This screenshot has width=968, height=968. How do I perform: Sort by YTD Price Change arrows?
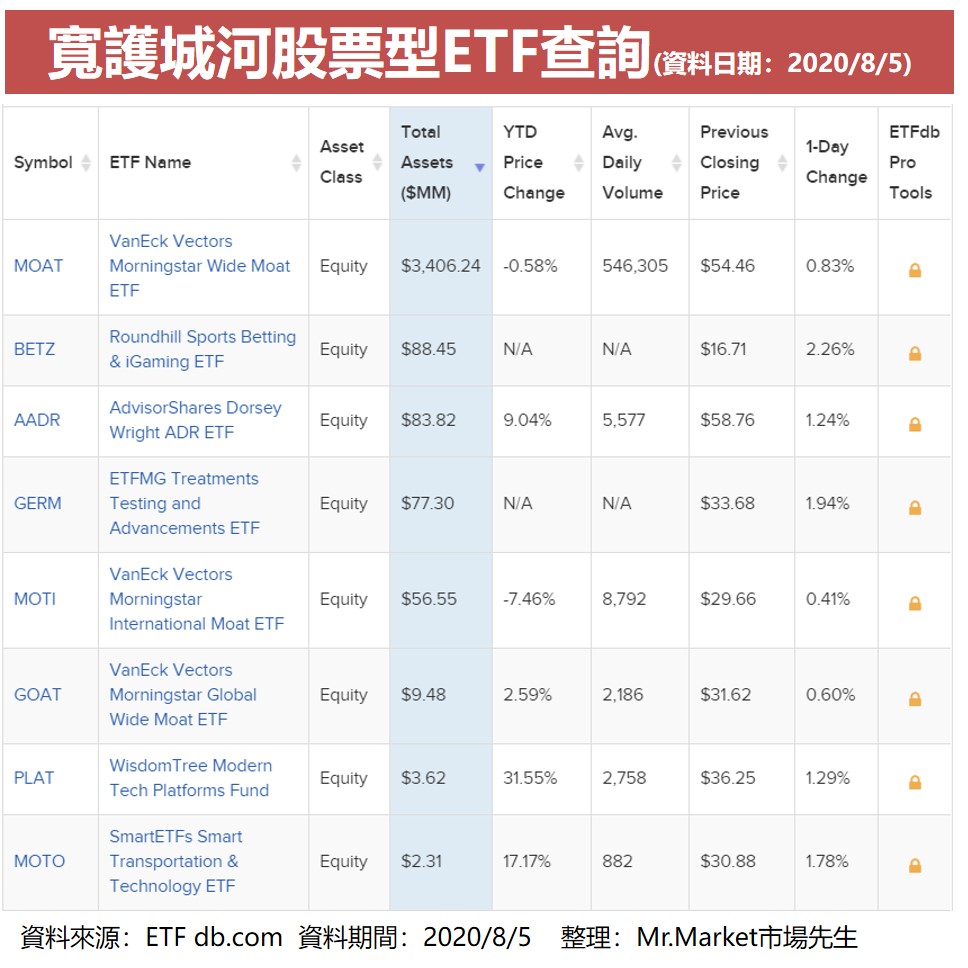coord(578,163)
